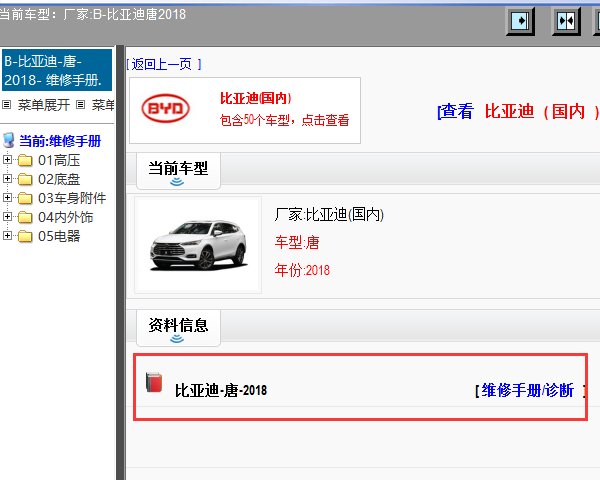Click the 年份:2018 text
Screen dimensions: 600x480
click(x=302, y=270)
